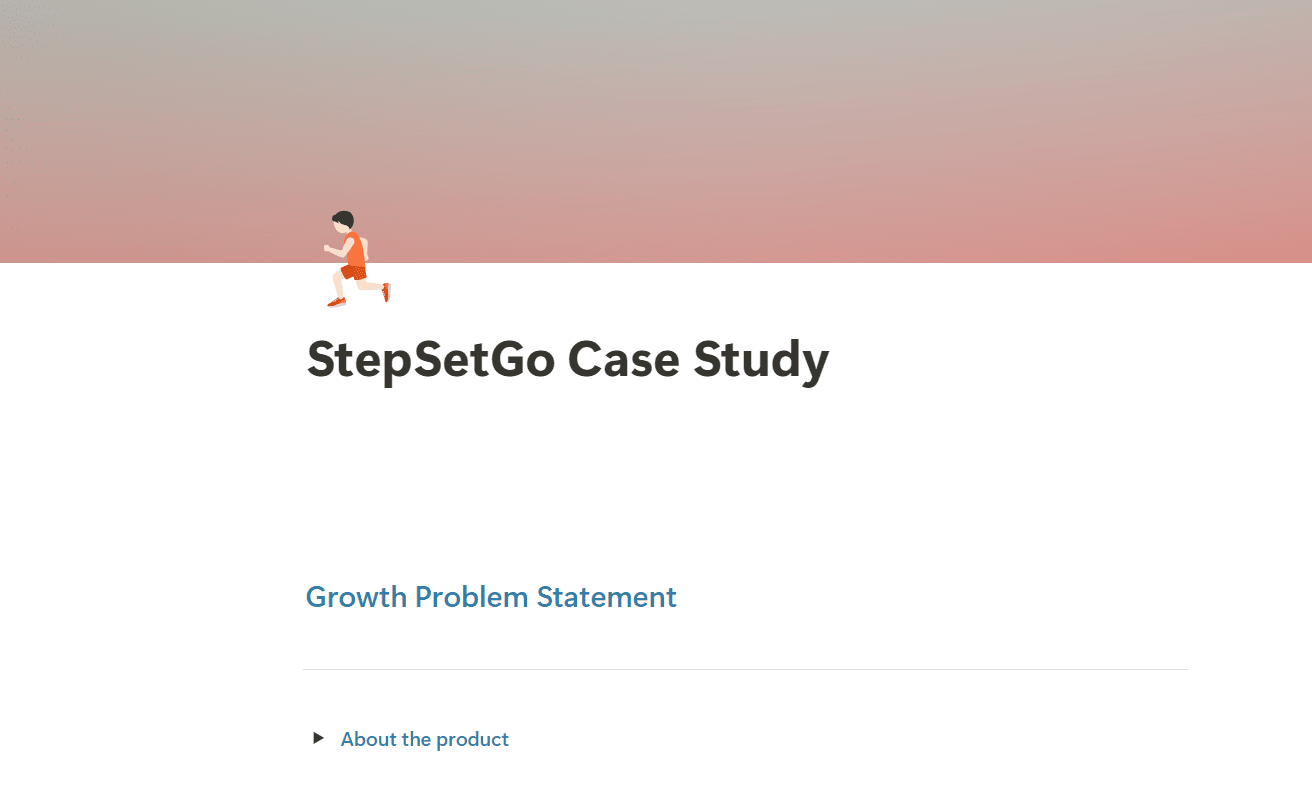
Task: Click the runner icon's orange shoe
Action: pos(336,301)
